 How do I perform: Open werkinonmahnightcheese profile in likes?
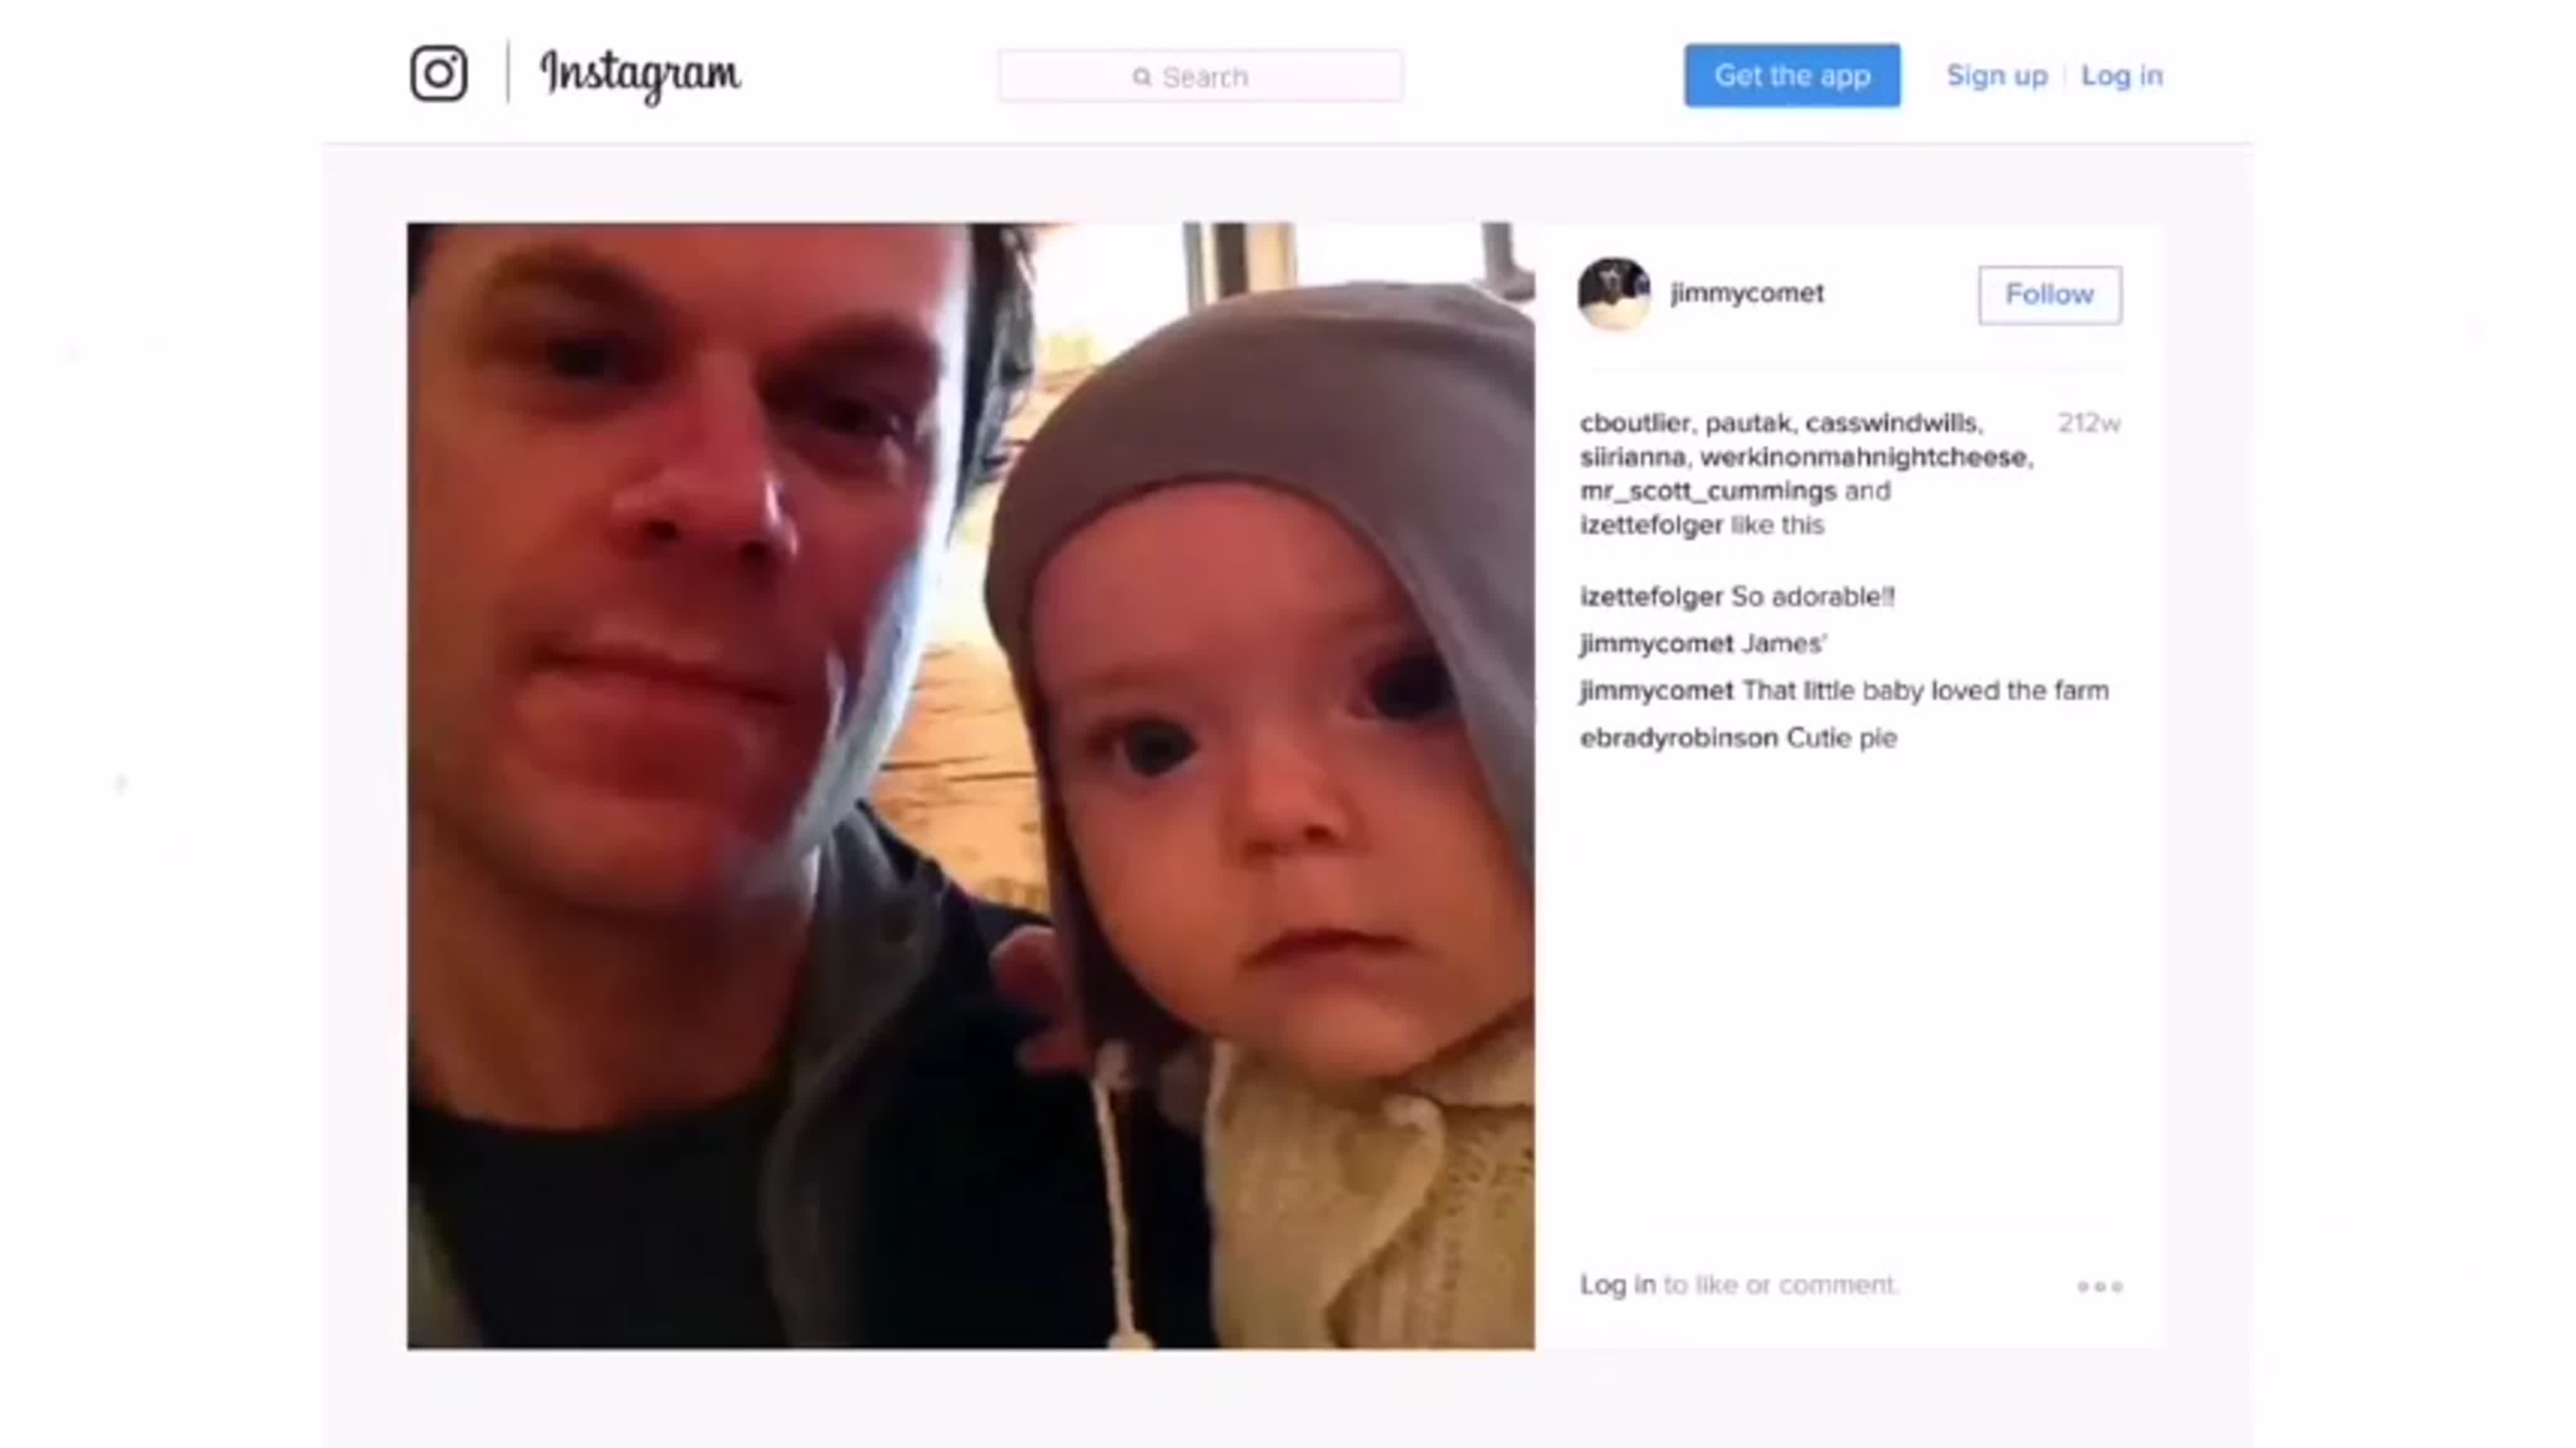[1863, 457]
